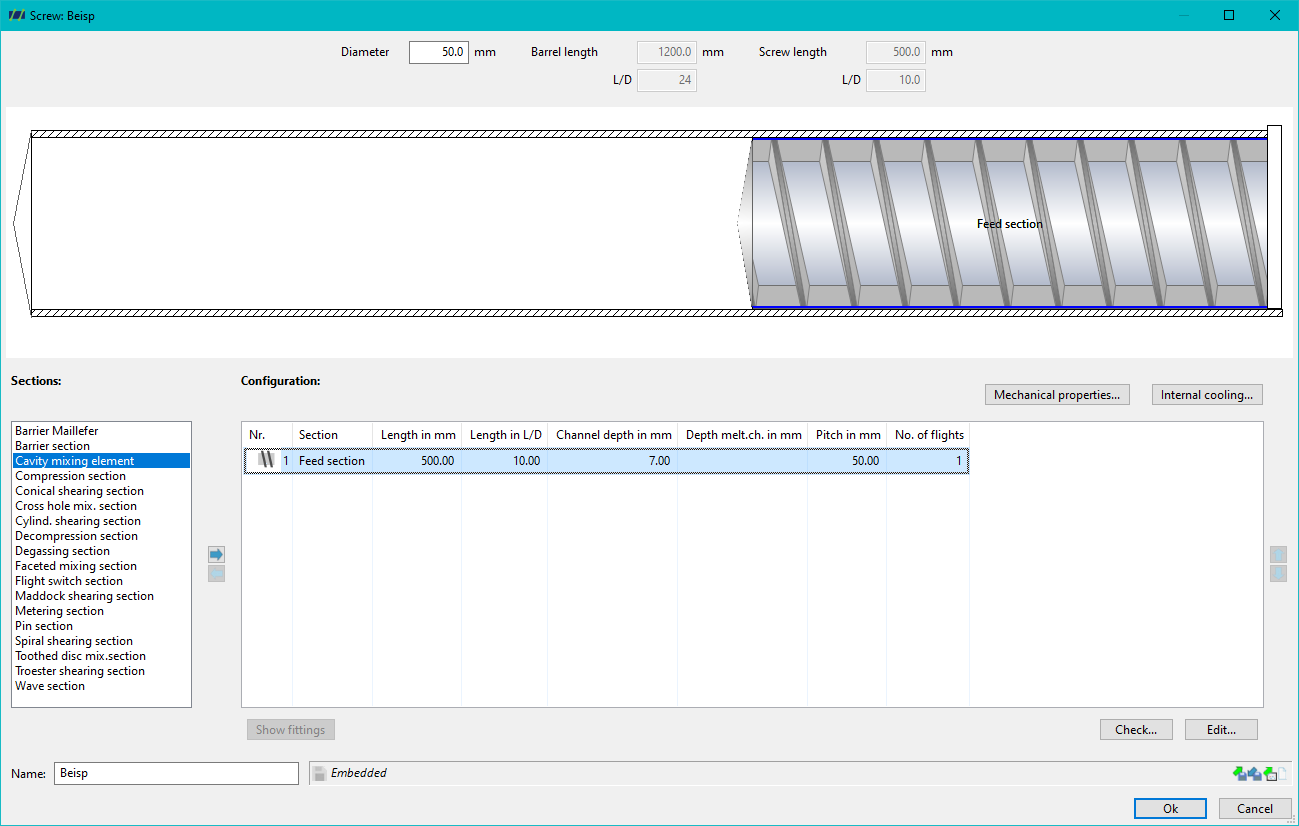The image size is (1299, 826).
Task: Open Mechanical properties dialog
Action: [x=1058, y=395]
